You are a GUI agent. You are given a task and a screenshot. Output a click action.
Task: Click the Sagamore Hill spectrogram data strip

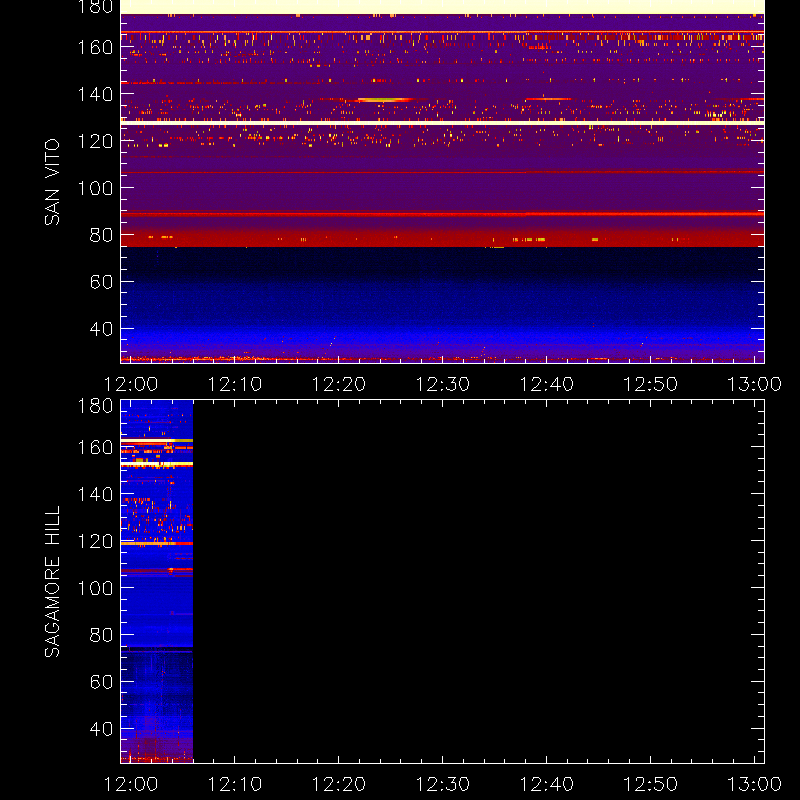157,582
